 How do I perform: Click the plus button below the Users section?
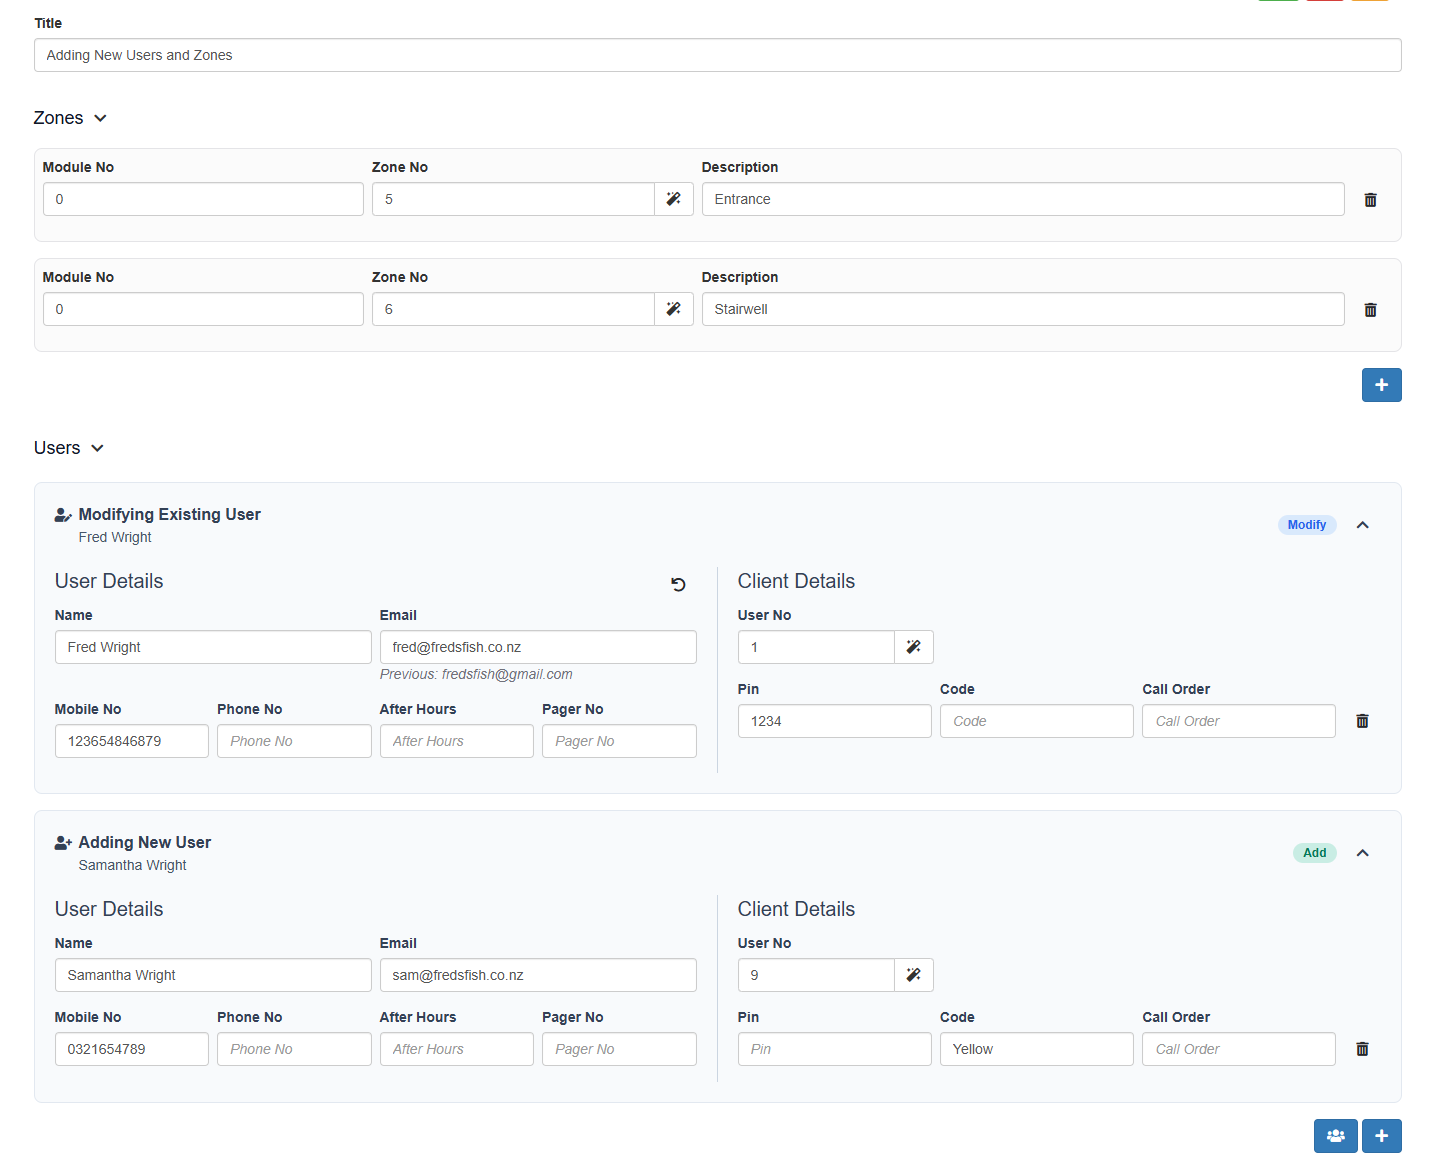[1381, 1136]
